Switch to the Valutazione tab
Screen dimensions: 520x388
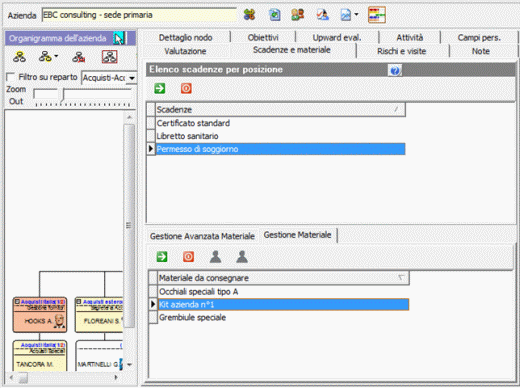click(185, 51)
